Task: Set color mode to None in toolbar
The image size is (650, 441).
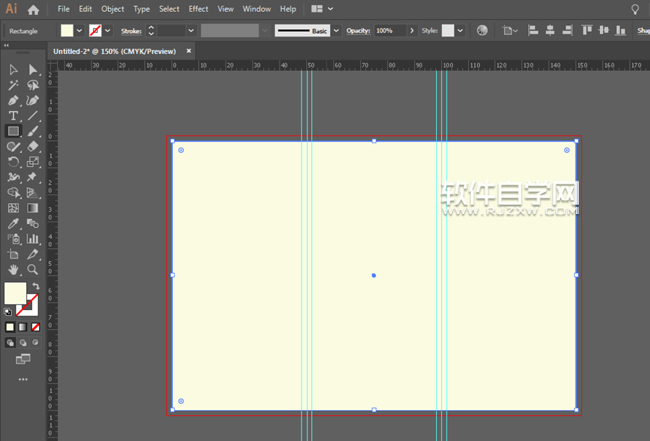Action: pyautogui.click(x=36, y=326)
